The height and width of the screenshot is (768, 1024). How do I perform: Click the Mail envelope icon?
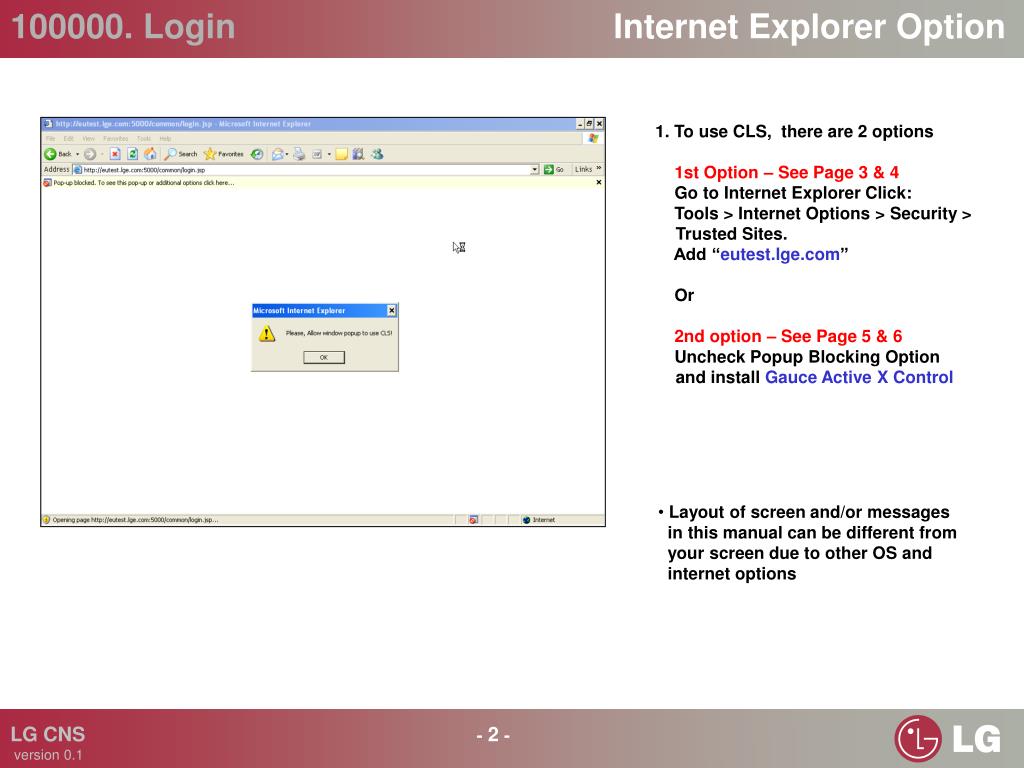tap(278, 154)
